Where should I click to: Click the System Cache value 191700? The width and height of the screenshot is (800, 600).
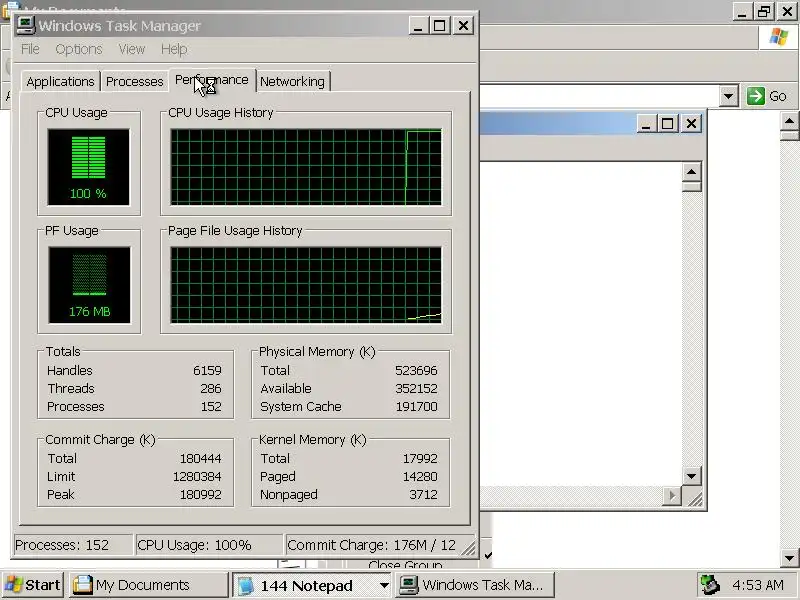(416, 407)
